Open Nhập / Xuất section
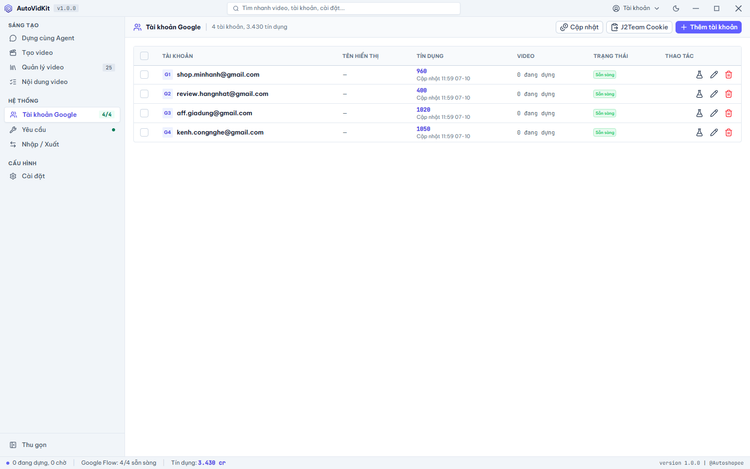The width and height of the screenshot is (750, 469). click(x=62, y=144)
